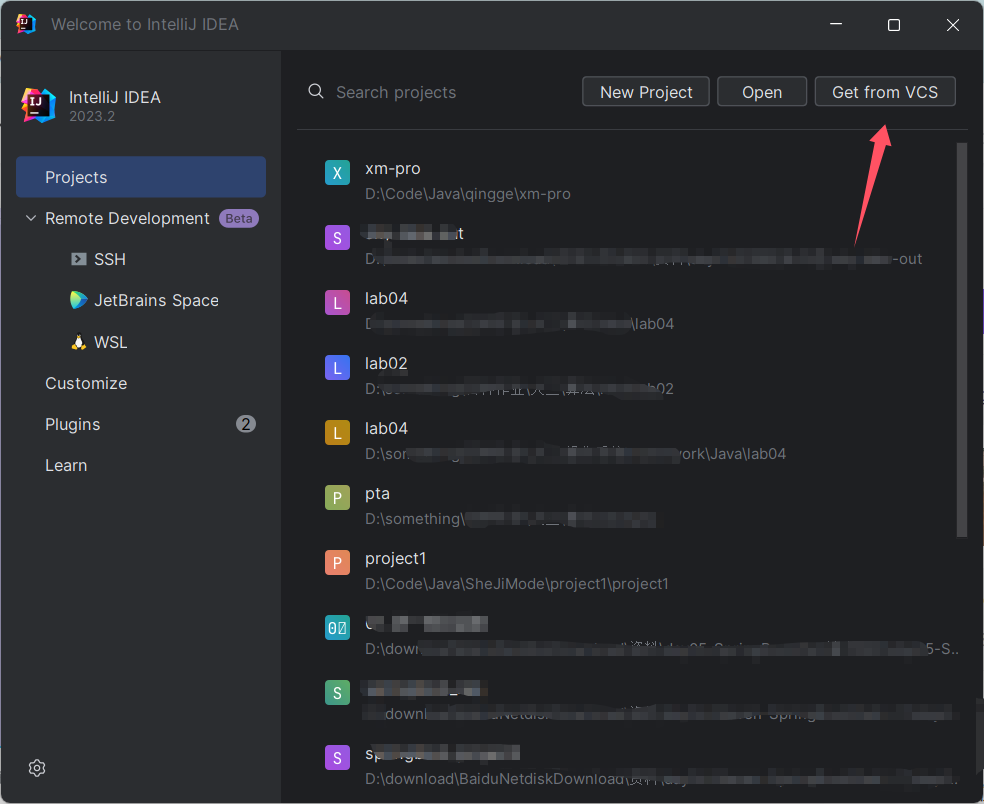The height and width of the screenshot is (804, 984).
Task: Click the magenta L icon of first lab04
Action: coord(337,303)
